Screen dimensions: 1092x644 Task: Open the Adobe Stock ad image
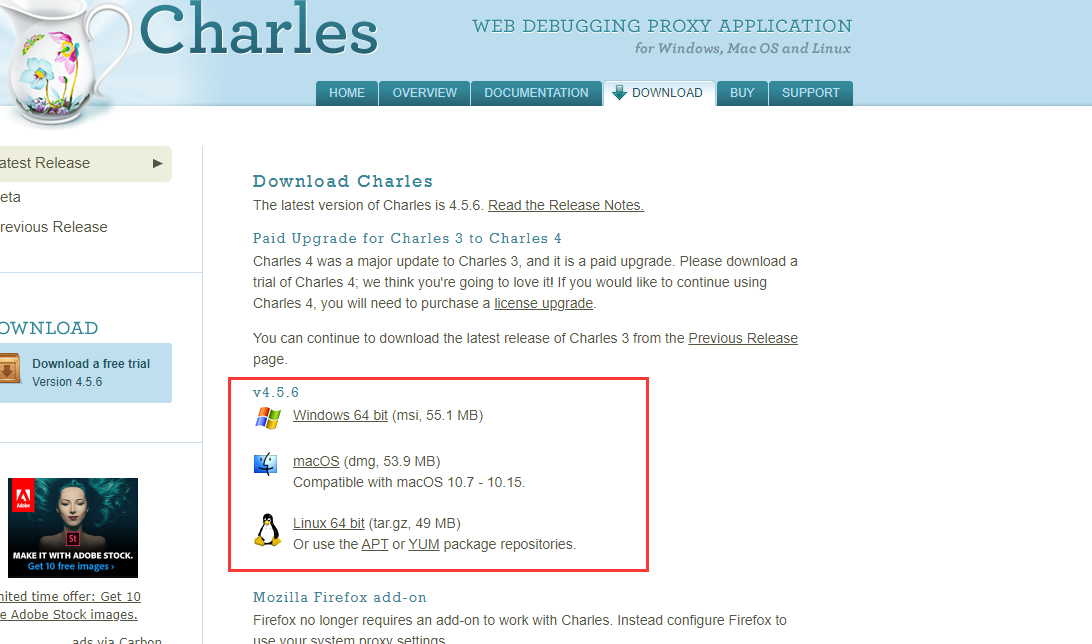coord(73,528)
